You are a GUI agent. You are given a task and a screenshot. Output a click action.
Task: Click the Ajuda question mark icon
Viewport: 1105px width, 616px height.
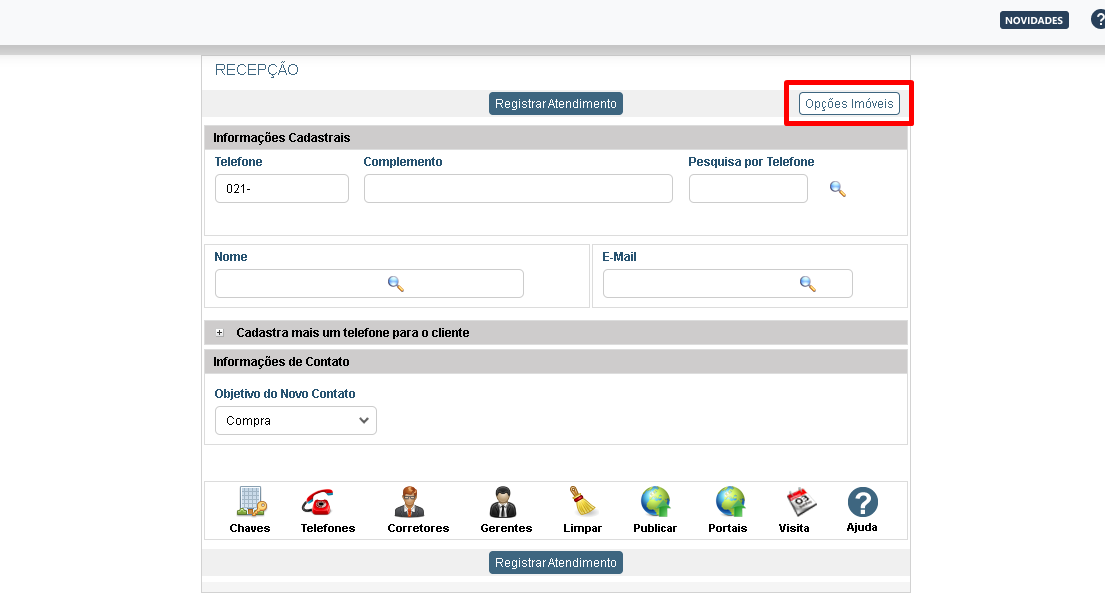click(x=862, y=502)
